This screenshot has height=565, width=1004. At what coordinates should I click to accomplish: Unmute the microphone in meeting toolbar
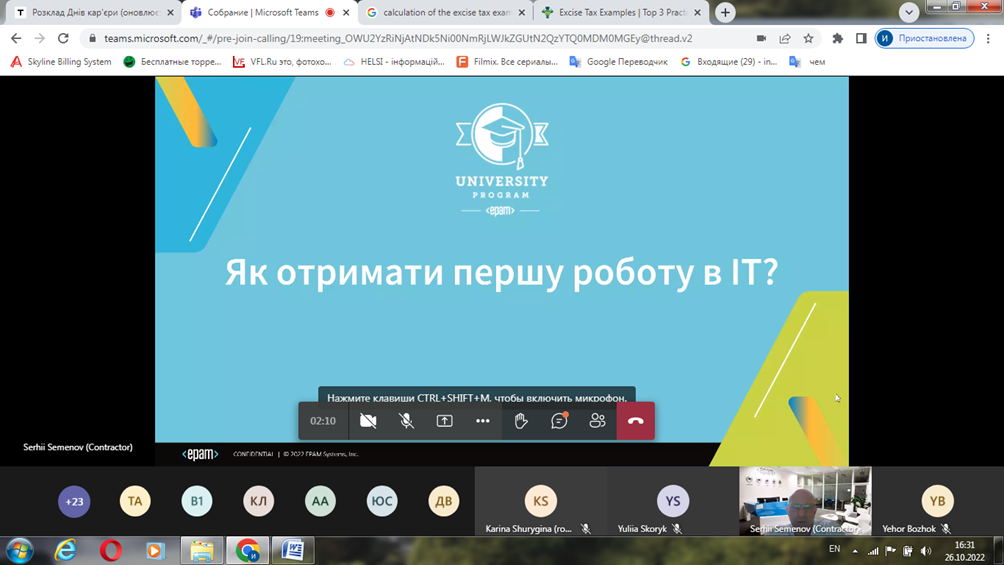[406, 421]
